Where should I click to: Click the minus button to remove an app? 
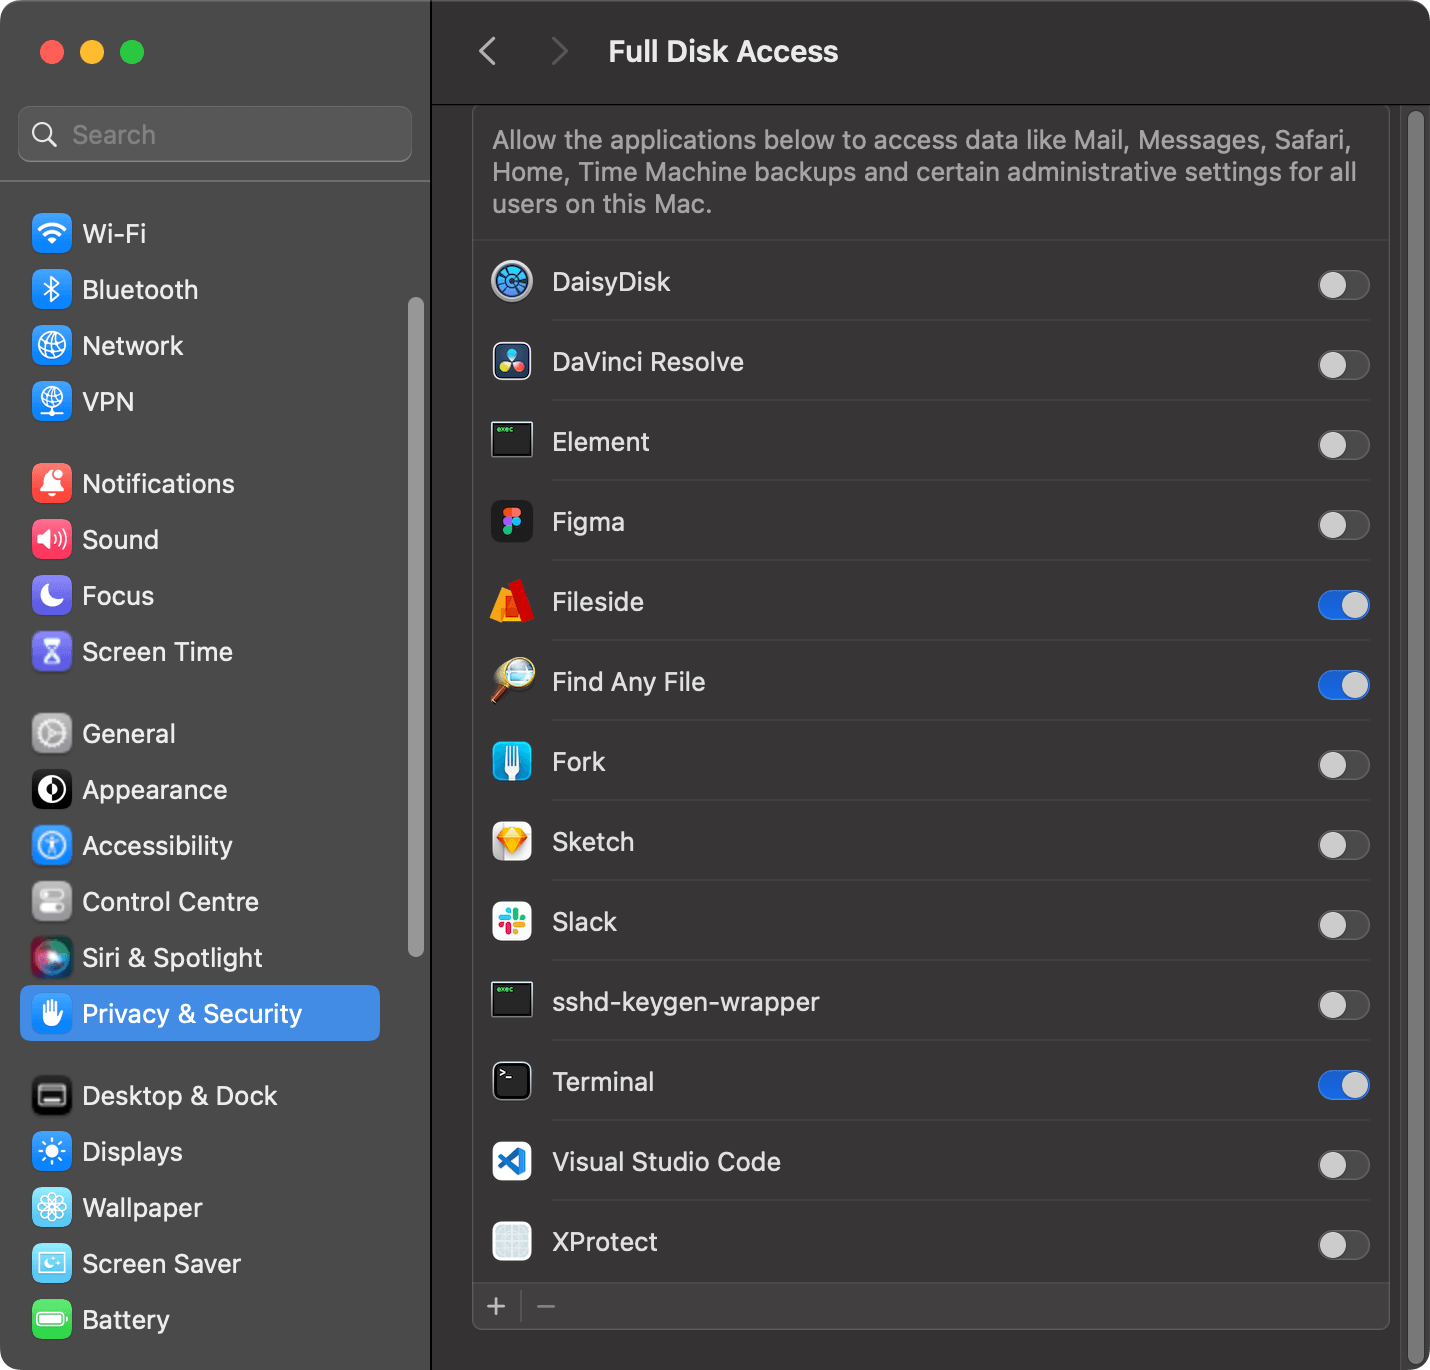[546, 1306]
